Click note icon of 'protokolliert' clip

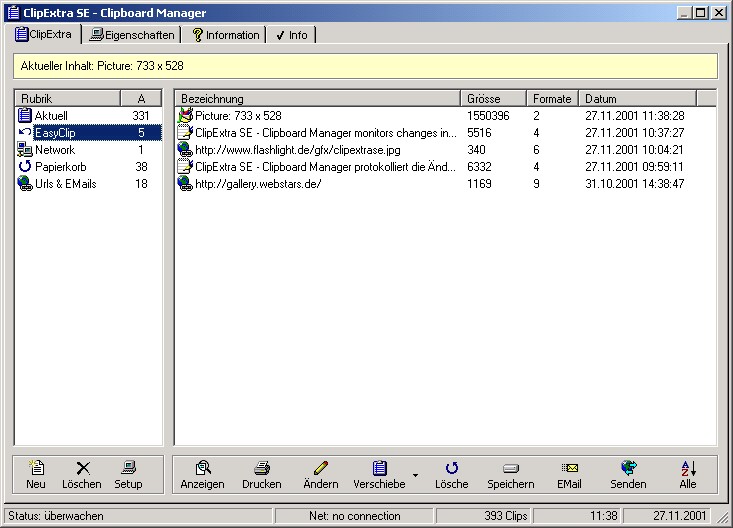[185, 166]
